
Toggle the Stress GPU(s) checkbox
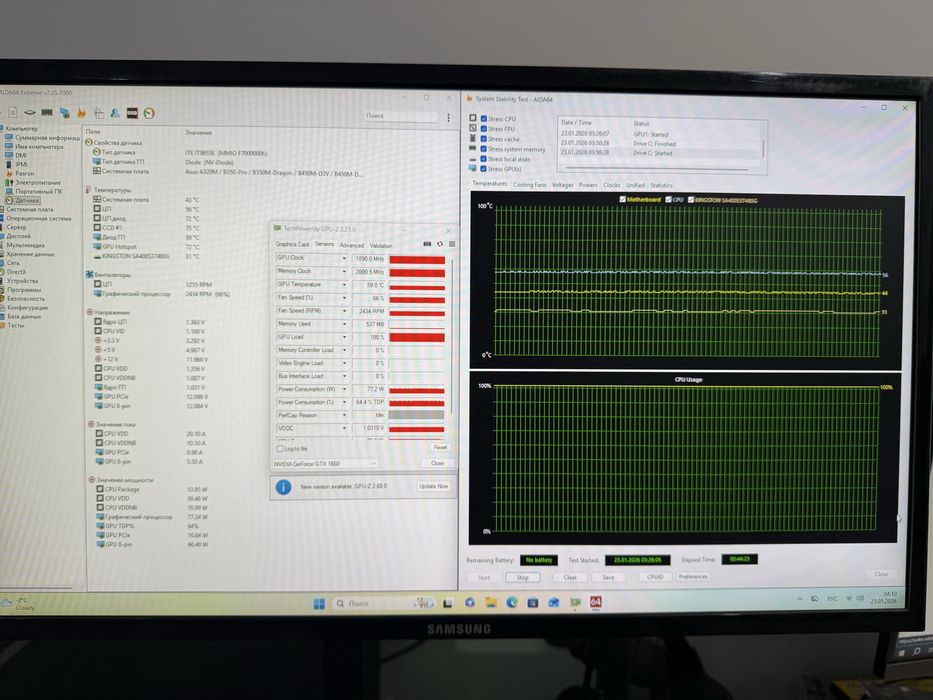pyautogui.click(x=484, y=169)
